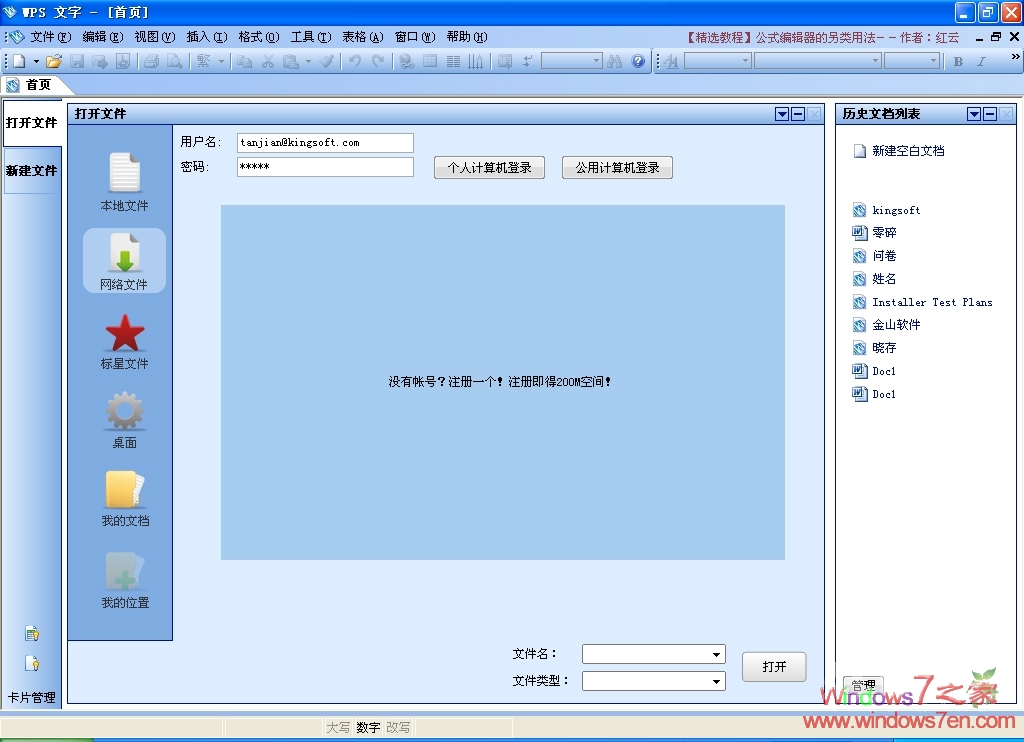
Task: Click the register account link text
Action: point(500,381)
